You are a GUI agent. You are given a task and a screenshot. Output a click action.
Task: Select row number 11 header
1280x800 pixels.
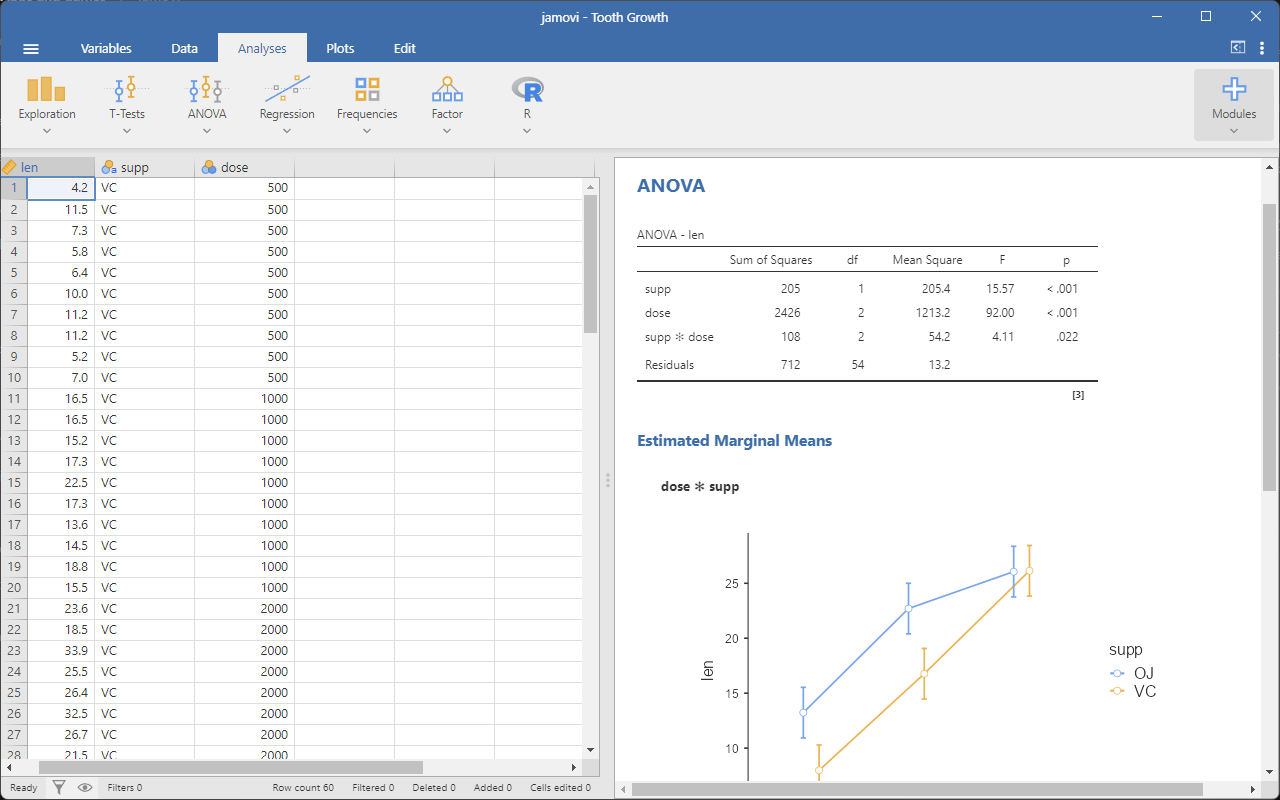[x=14, y=399]
